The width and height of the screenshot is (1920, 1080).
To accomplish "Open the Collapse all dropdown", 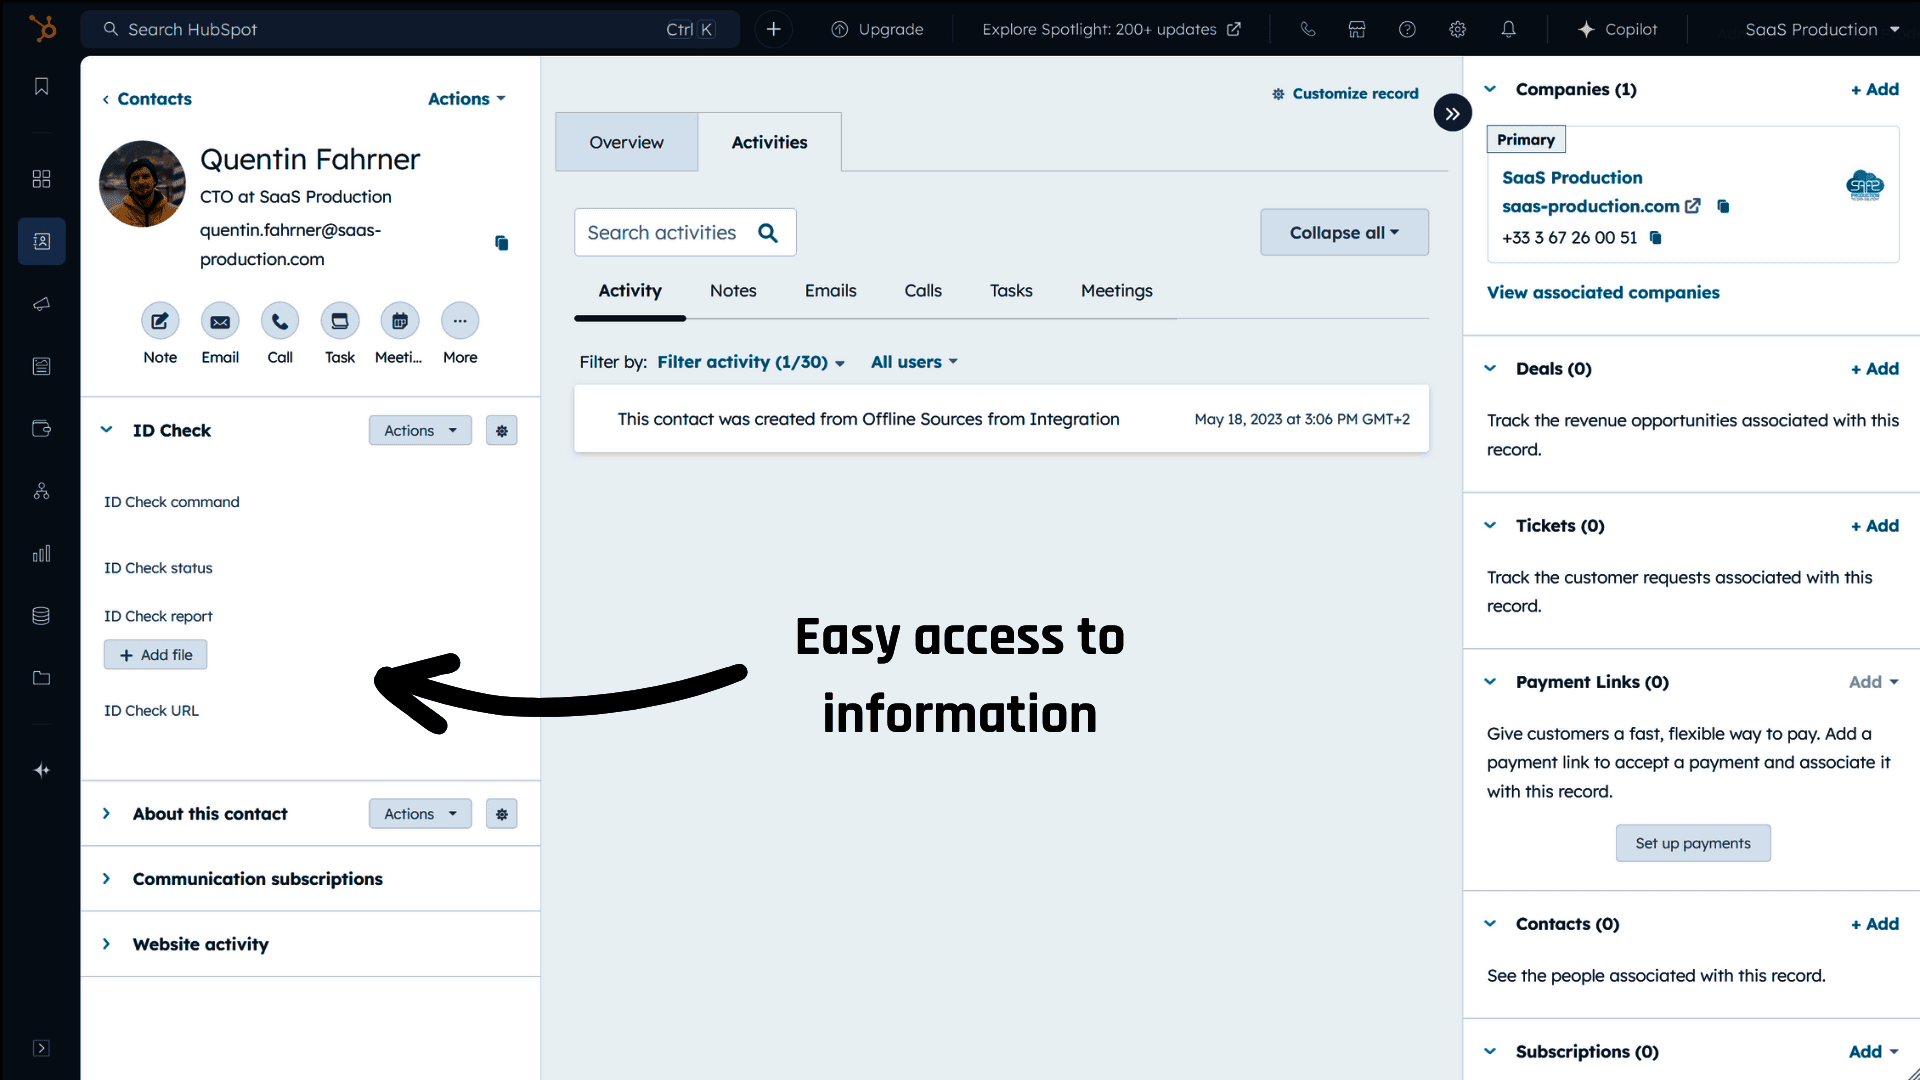I will click(1344, 232).
